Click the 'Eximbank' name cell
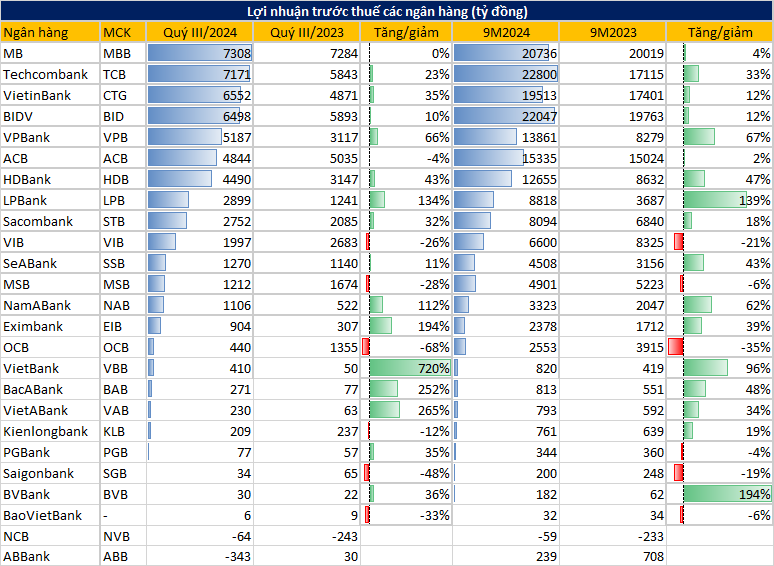This screenshot has height=566, width=774. [50, 326]
